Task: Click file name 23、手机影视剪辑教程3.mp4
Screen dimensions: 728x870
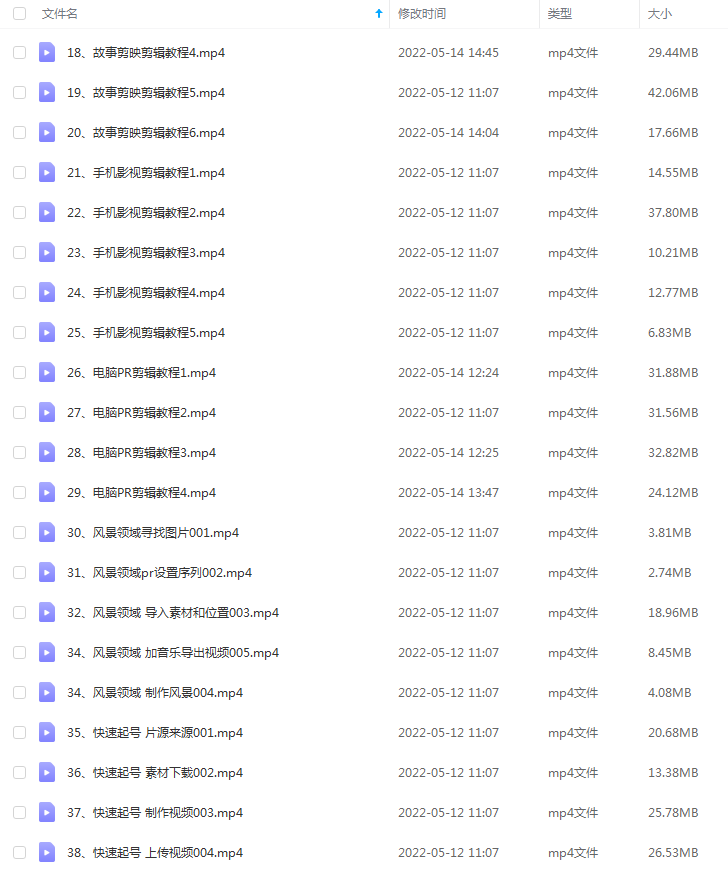Action: (x=146, y=252)
